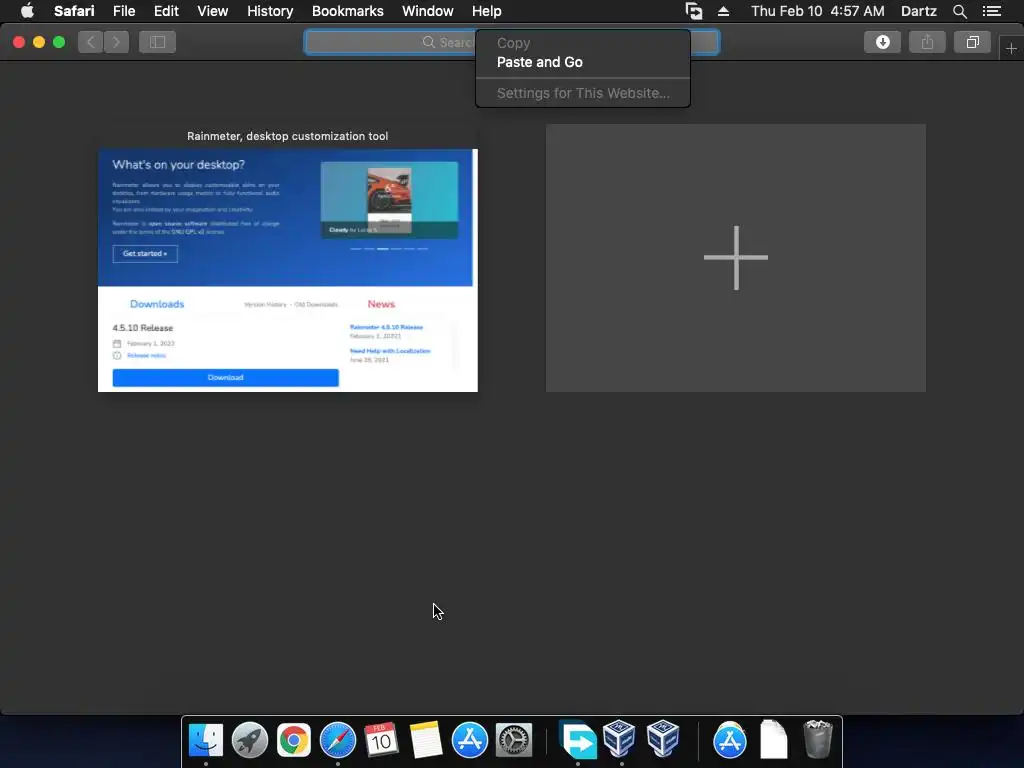This screenshot has height=768, width=1024.
Task: Open the Rainmeter tab thumbnail
Action: click(x=288, y=270)
